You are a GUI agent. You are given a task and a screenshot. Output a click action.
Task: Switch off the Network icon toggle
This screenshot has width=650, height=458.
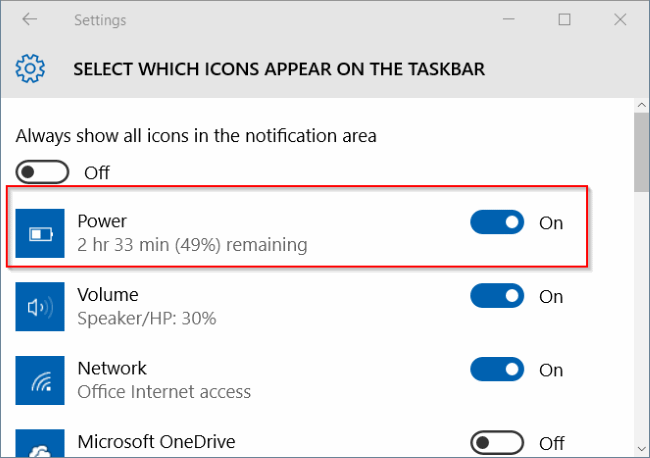click(x=497, y=369)
